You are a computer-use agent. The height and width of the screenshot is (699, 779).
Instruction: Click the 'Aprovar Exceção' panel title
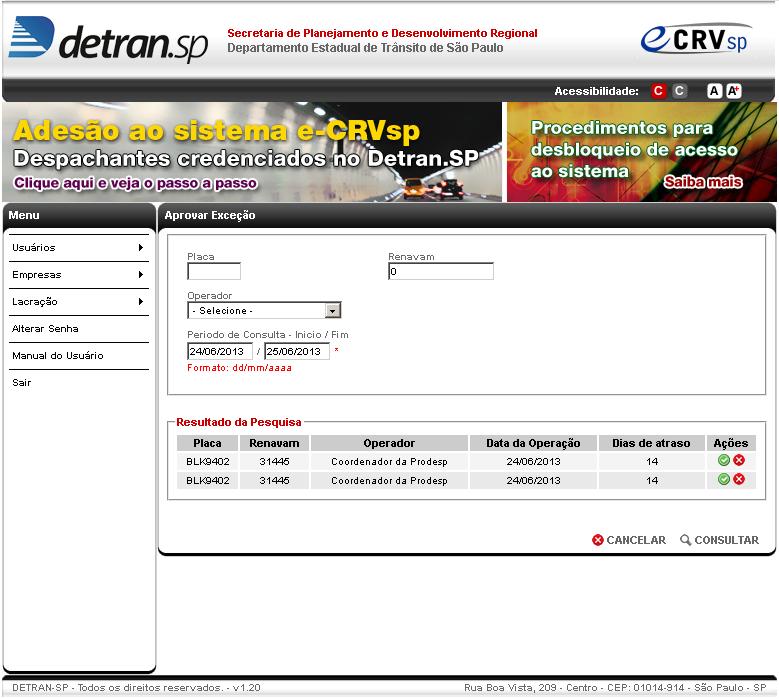tap(210, 215)
